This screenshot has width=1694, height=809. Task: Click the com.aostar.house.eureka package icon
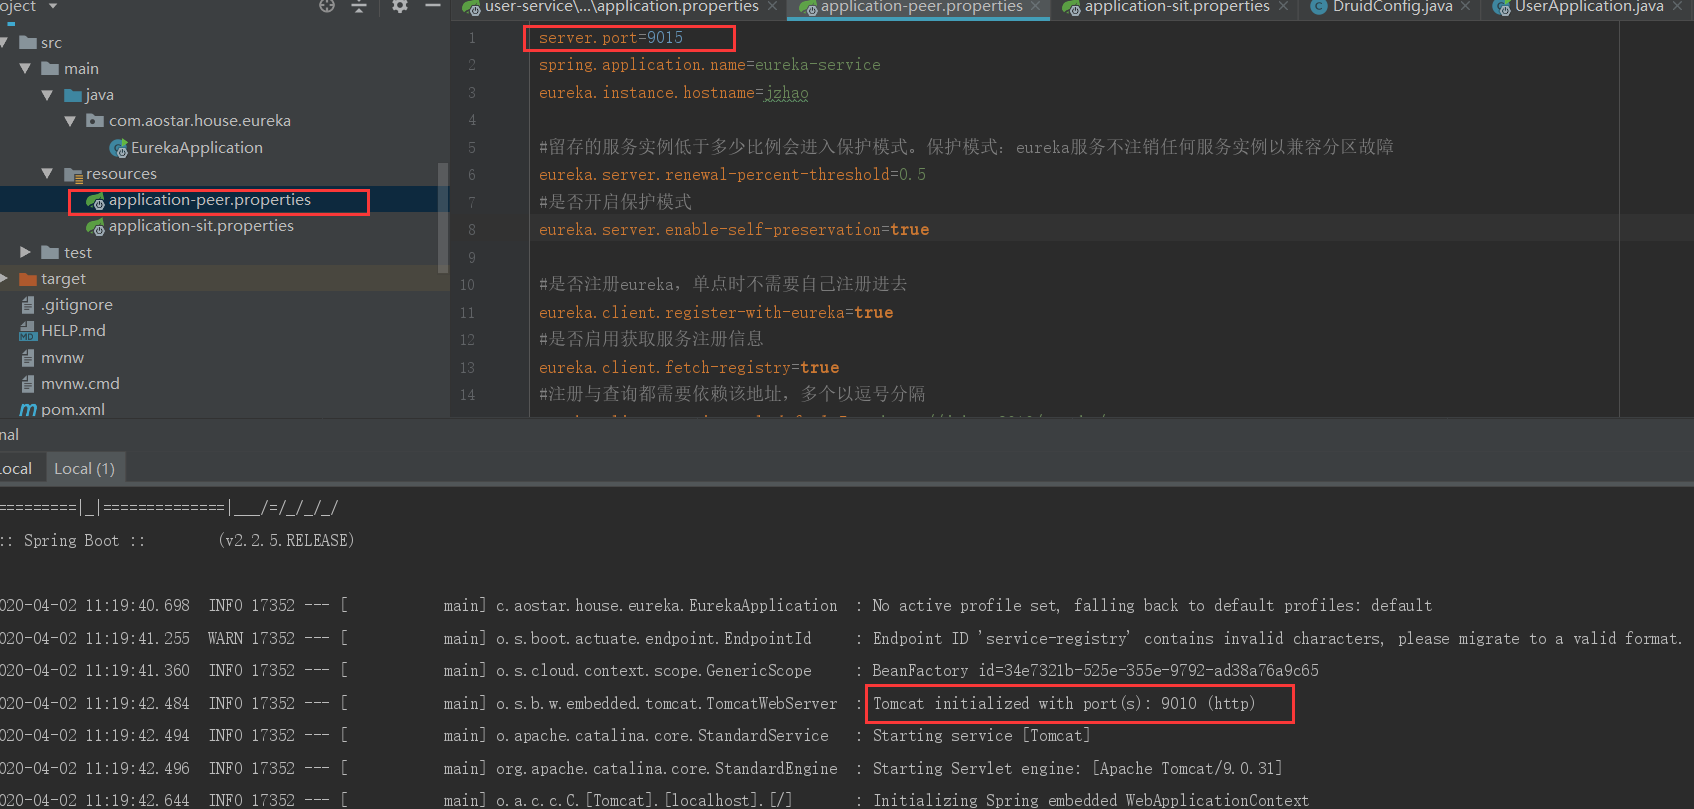(95, 121)
